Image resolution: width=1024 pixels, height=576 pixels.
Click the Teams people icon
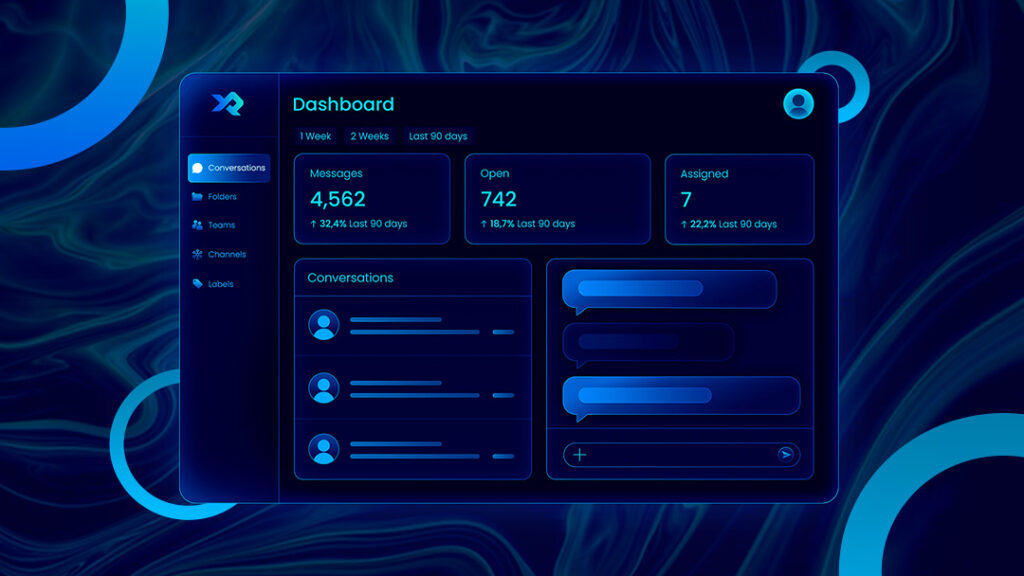[197, 225]
